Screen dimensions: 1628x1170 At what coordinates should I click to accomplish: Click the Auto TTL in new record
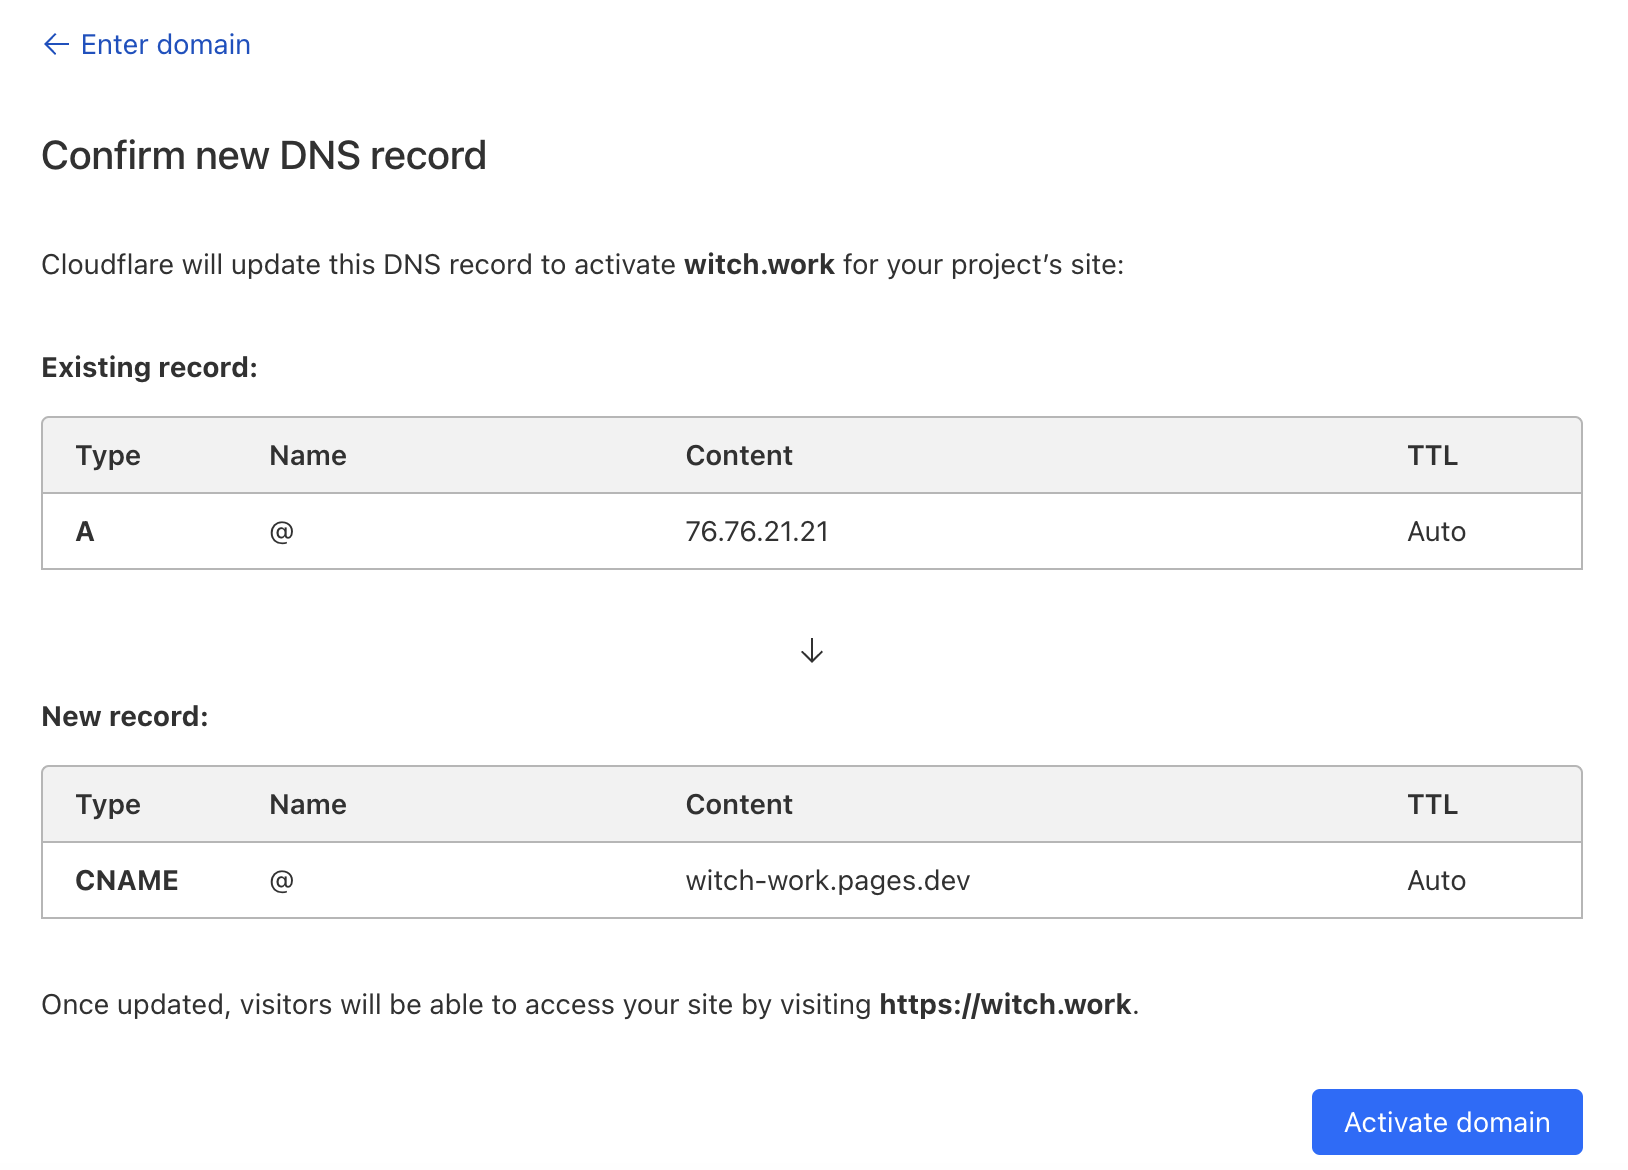coord(1436,880)
